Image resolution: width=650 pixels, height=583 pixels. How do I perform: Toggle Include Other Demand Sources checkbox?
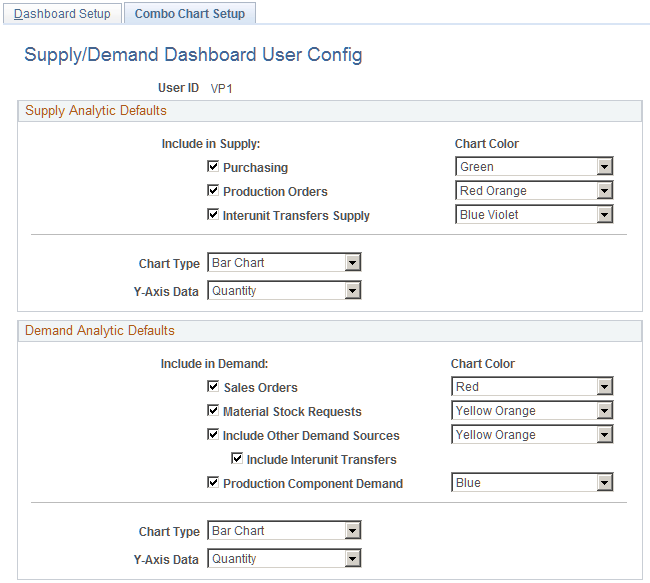(213, 435)
